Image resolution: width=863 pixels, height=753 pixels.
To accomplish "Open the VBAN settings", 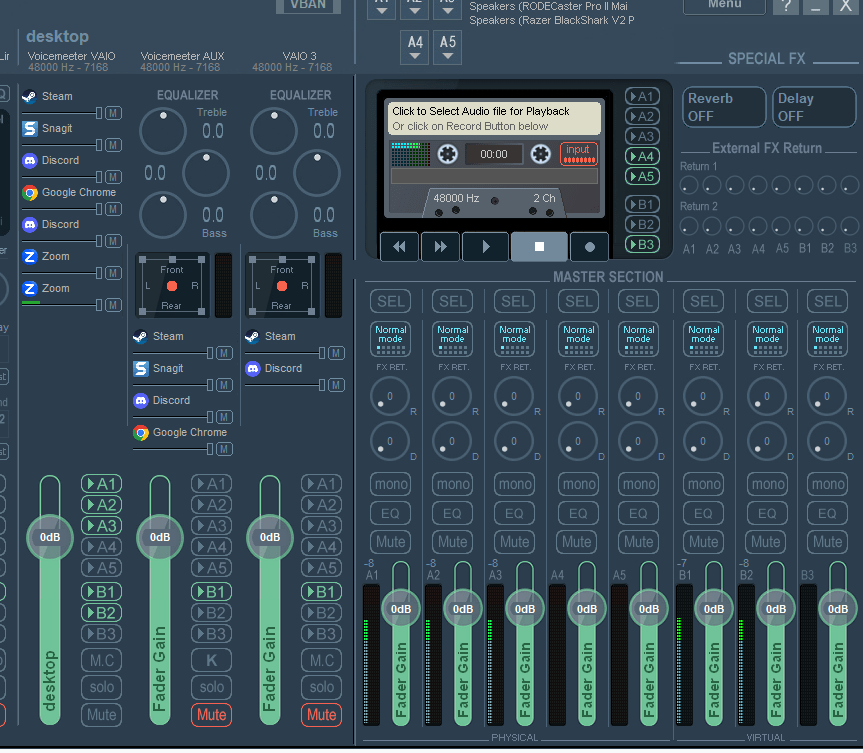I will (308, 5).
